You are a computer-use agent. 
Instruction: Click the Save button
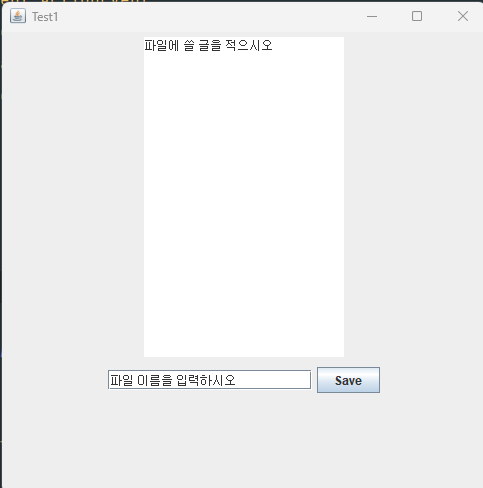(348, 380)
